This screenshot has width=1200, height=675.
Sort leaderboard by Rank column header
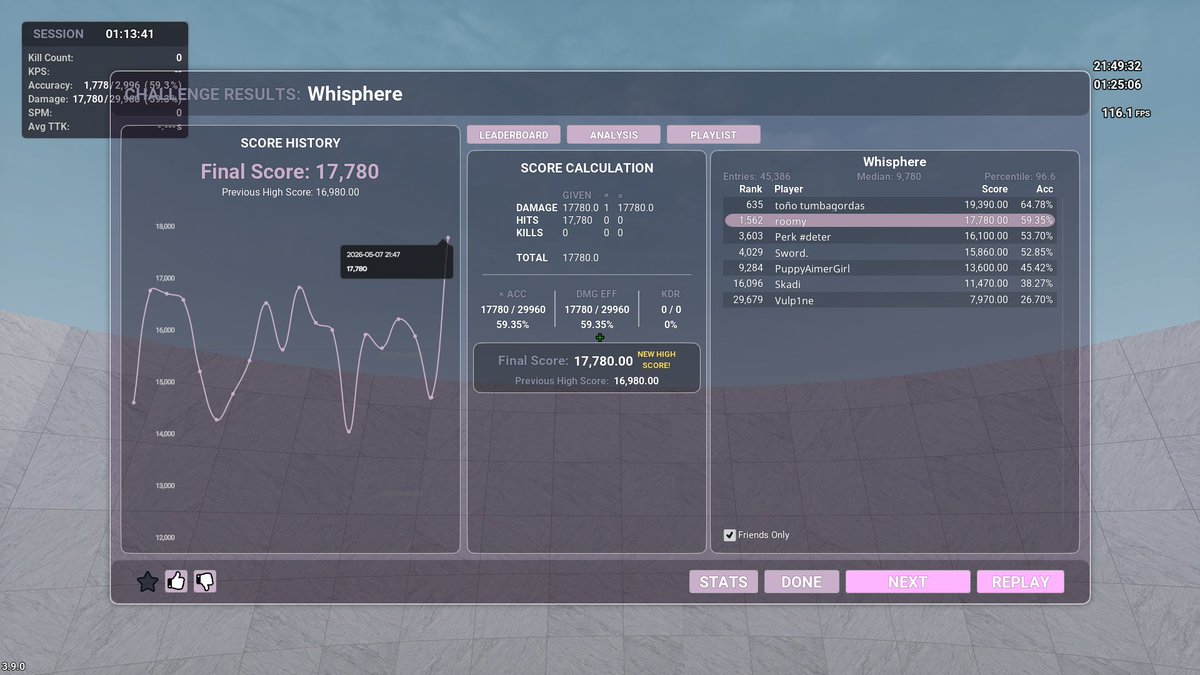coord(750,189)
